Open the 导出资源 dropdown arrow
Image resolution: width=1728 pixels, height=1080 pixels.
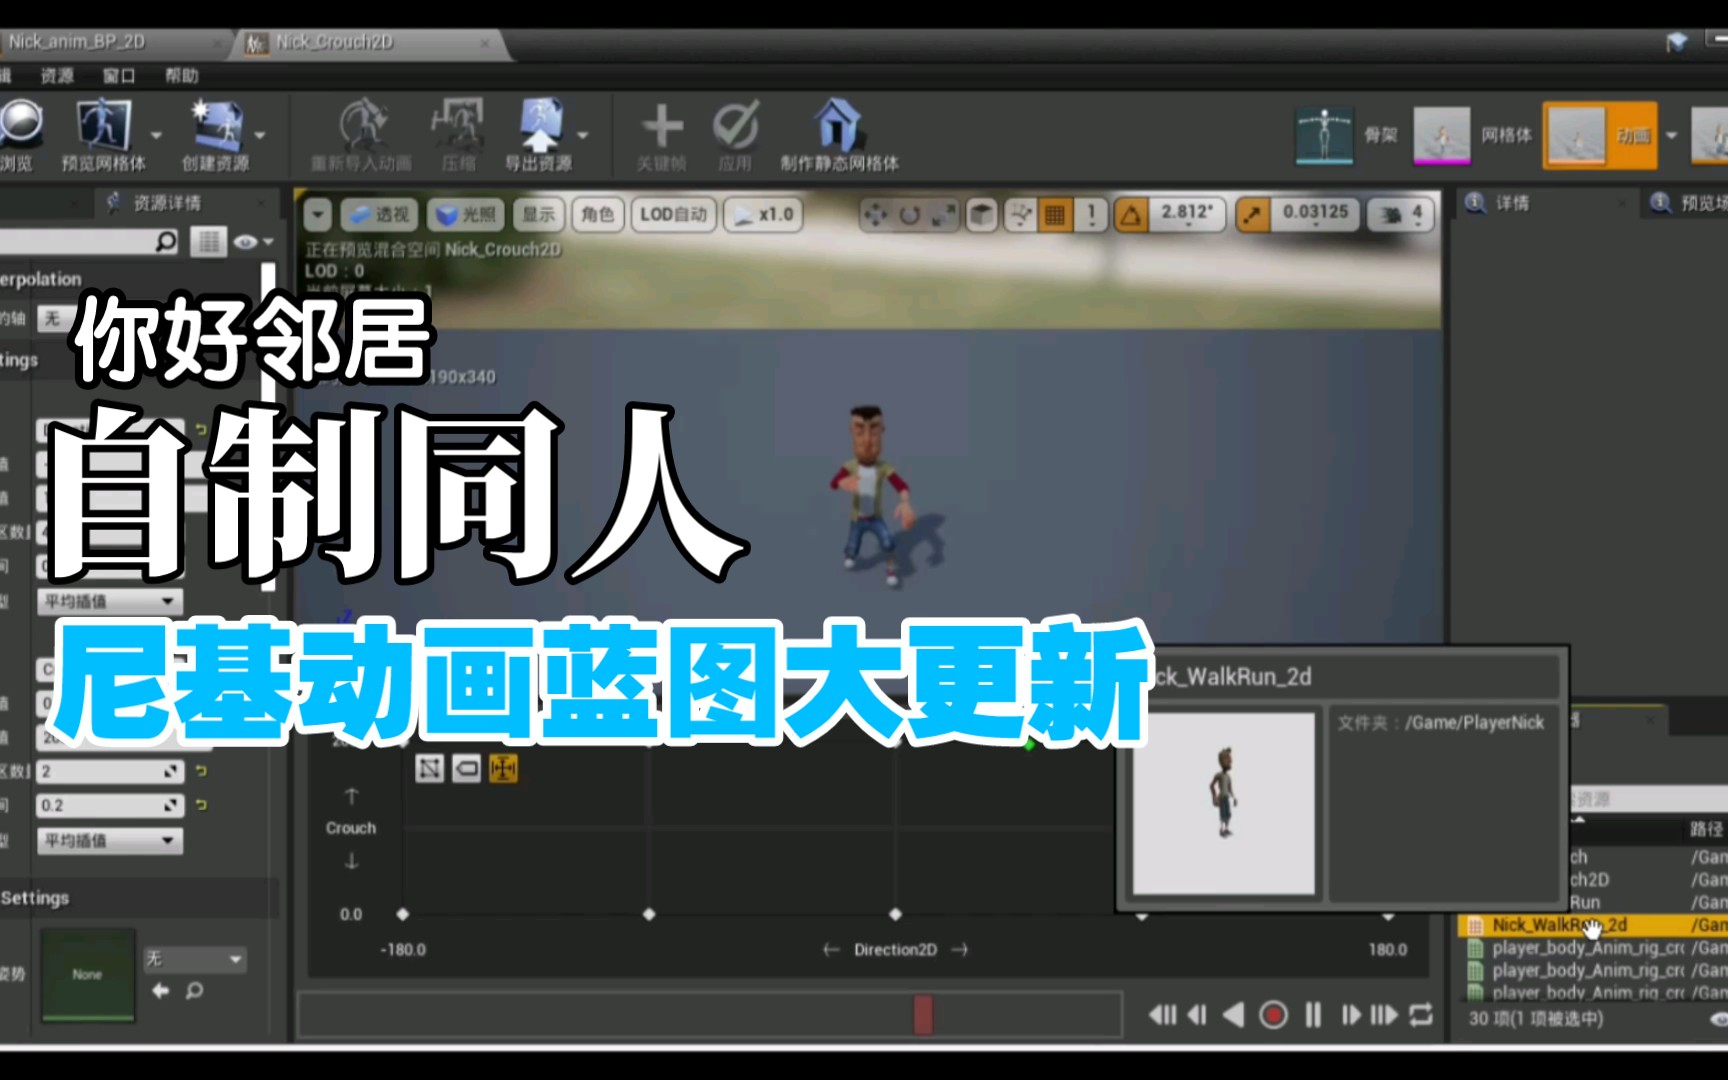(582, 134)
